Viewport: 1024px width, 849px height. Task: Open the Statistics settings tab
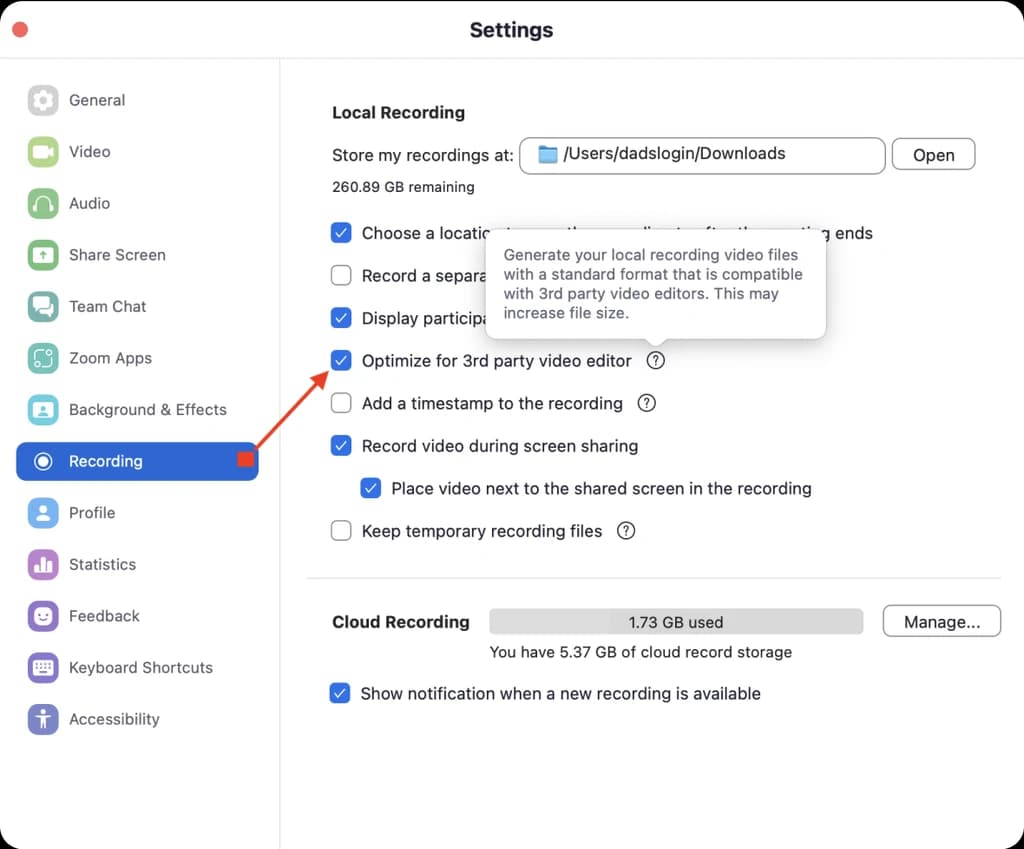coord(102,565)
